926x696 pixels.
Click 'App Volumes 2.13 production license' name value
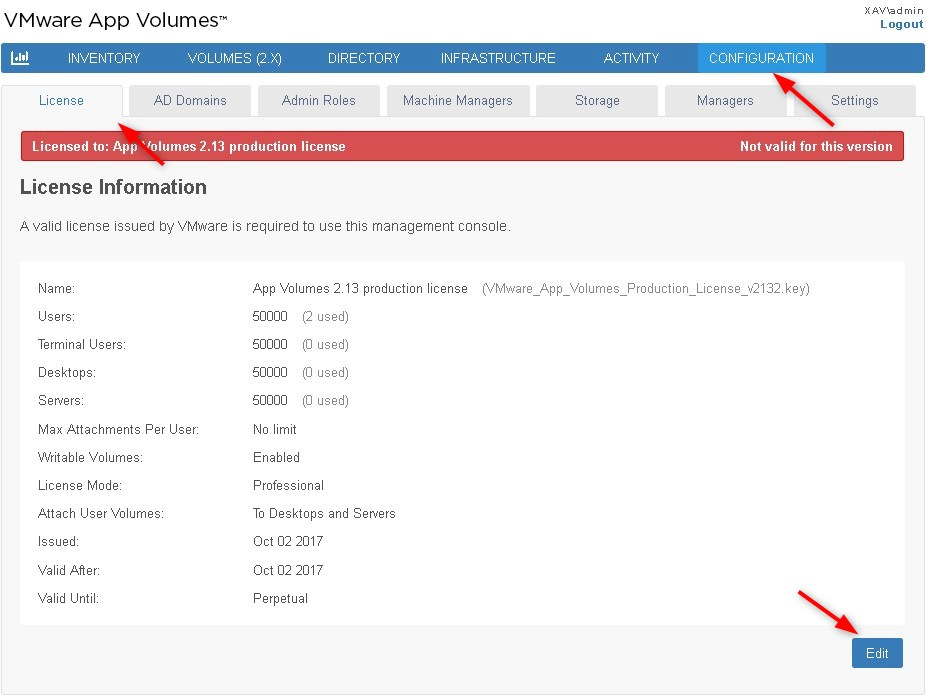point(360,289)
